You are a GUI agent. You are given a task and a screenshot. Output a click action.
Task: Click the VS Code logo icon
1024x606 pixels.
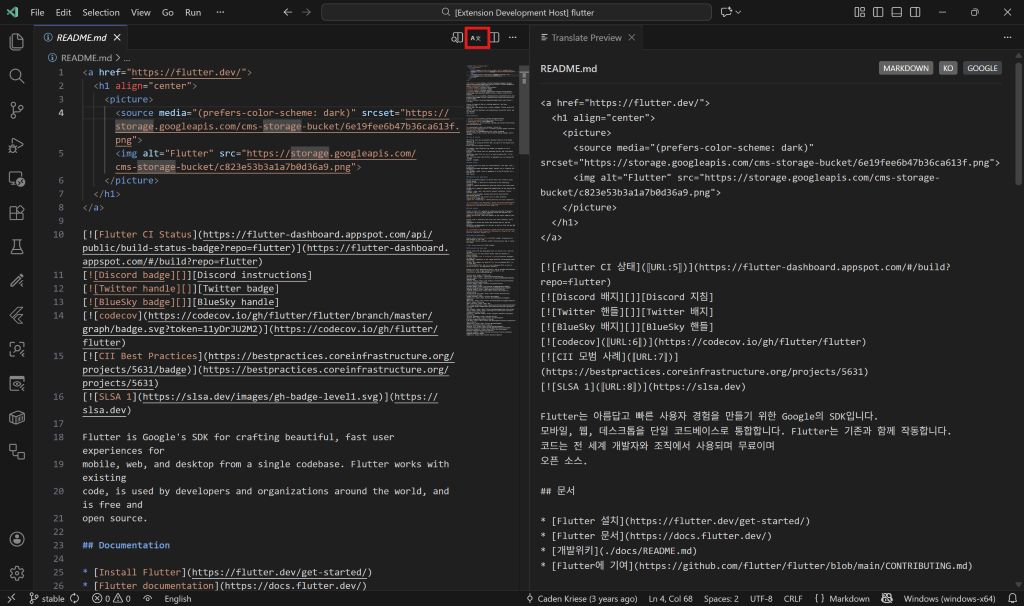(x=12, y=12)
